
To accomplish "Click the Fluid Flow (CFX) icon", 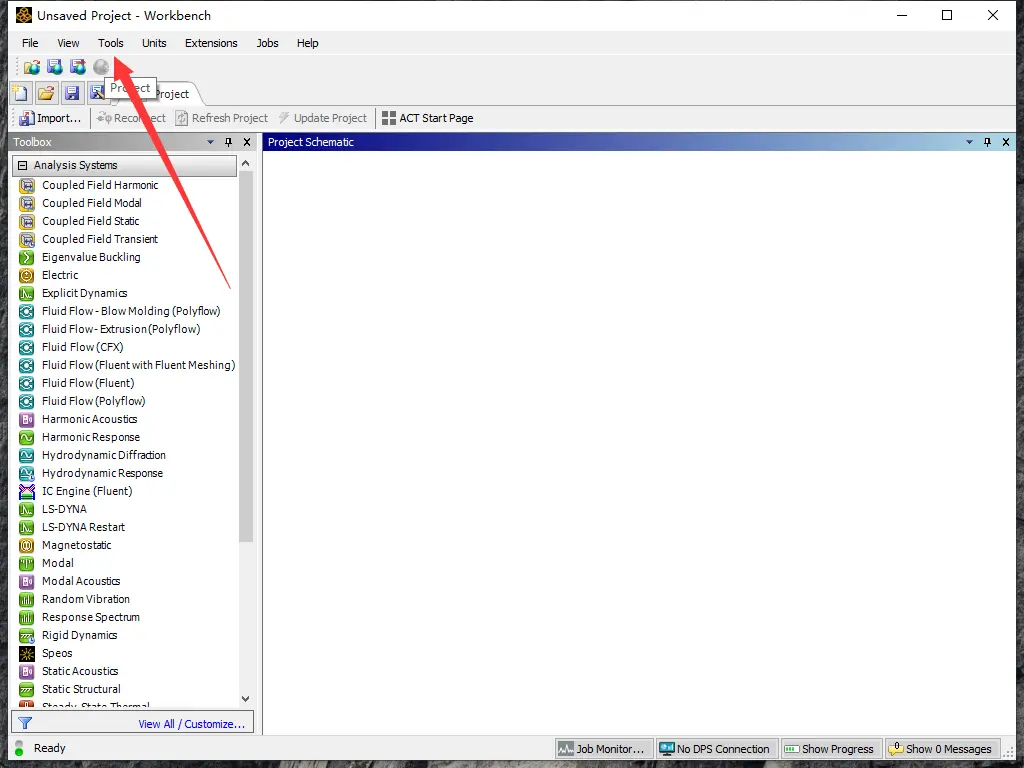I will [27, 347].
